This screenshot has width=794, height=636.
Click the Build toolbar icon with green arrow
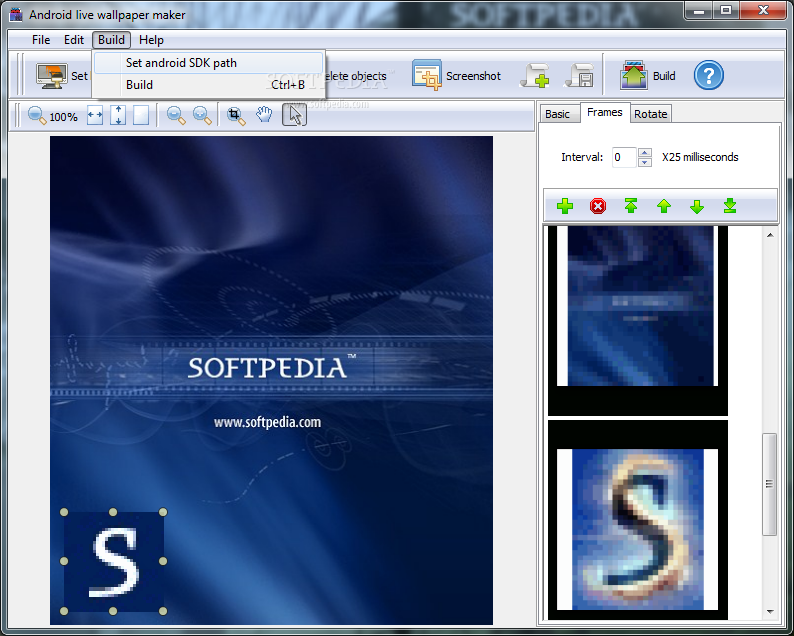(x=633, y=75)
